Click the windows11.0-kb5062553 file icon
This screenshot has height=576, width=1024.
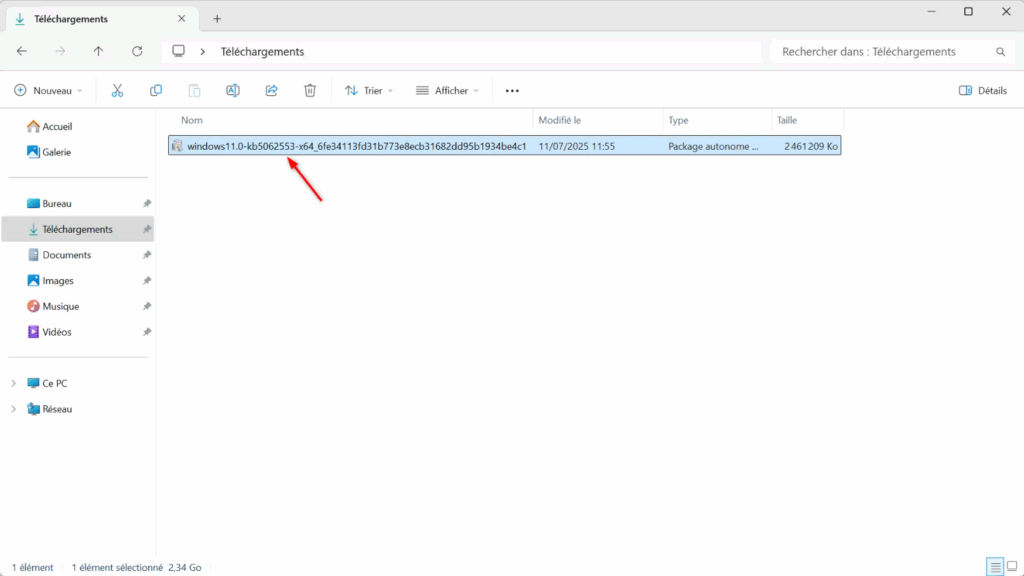[x=177, y=146]
